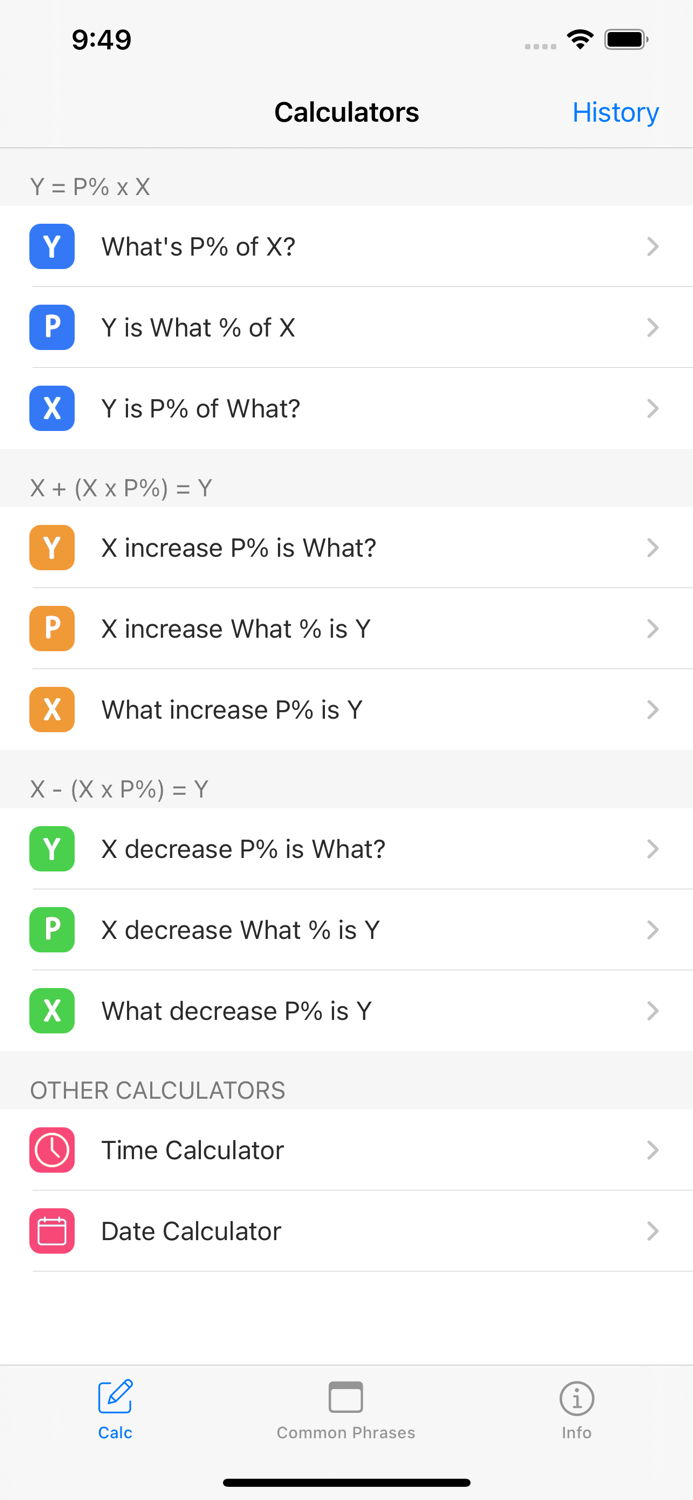This screenshot has height=1500, width=693.
Task: Open the History screen
Action: click(616, 112)
